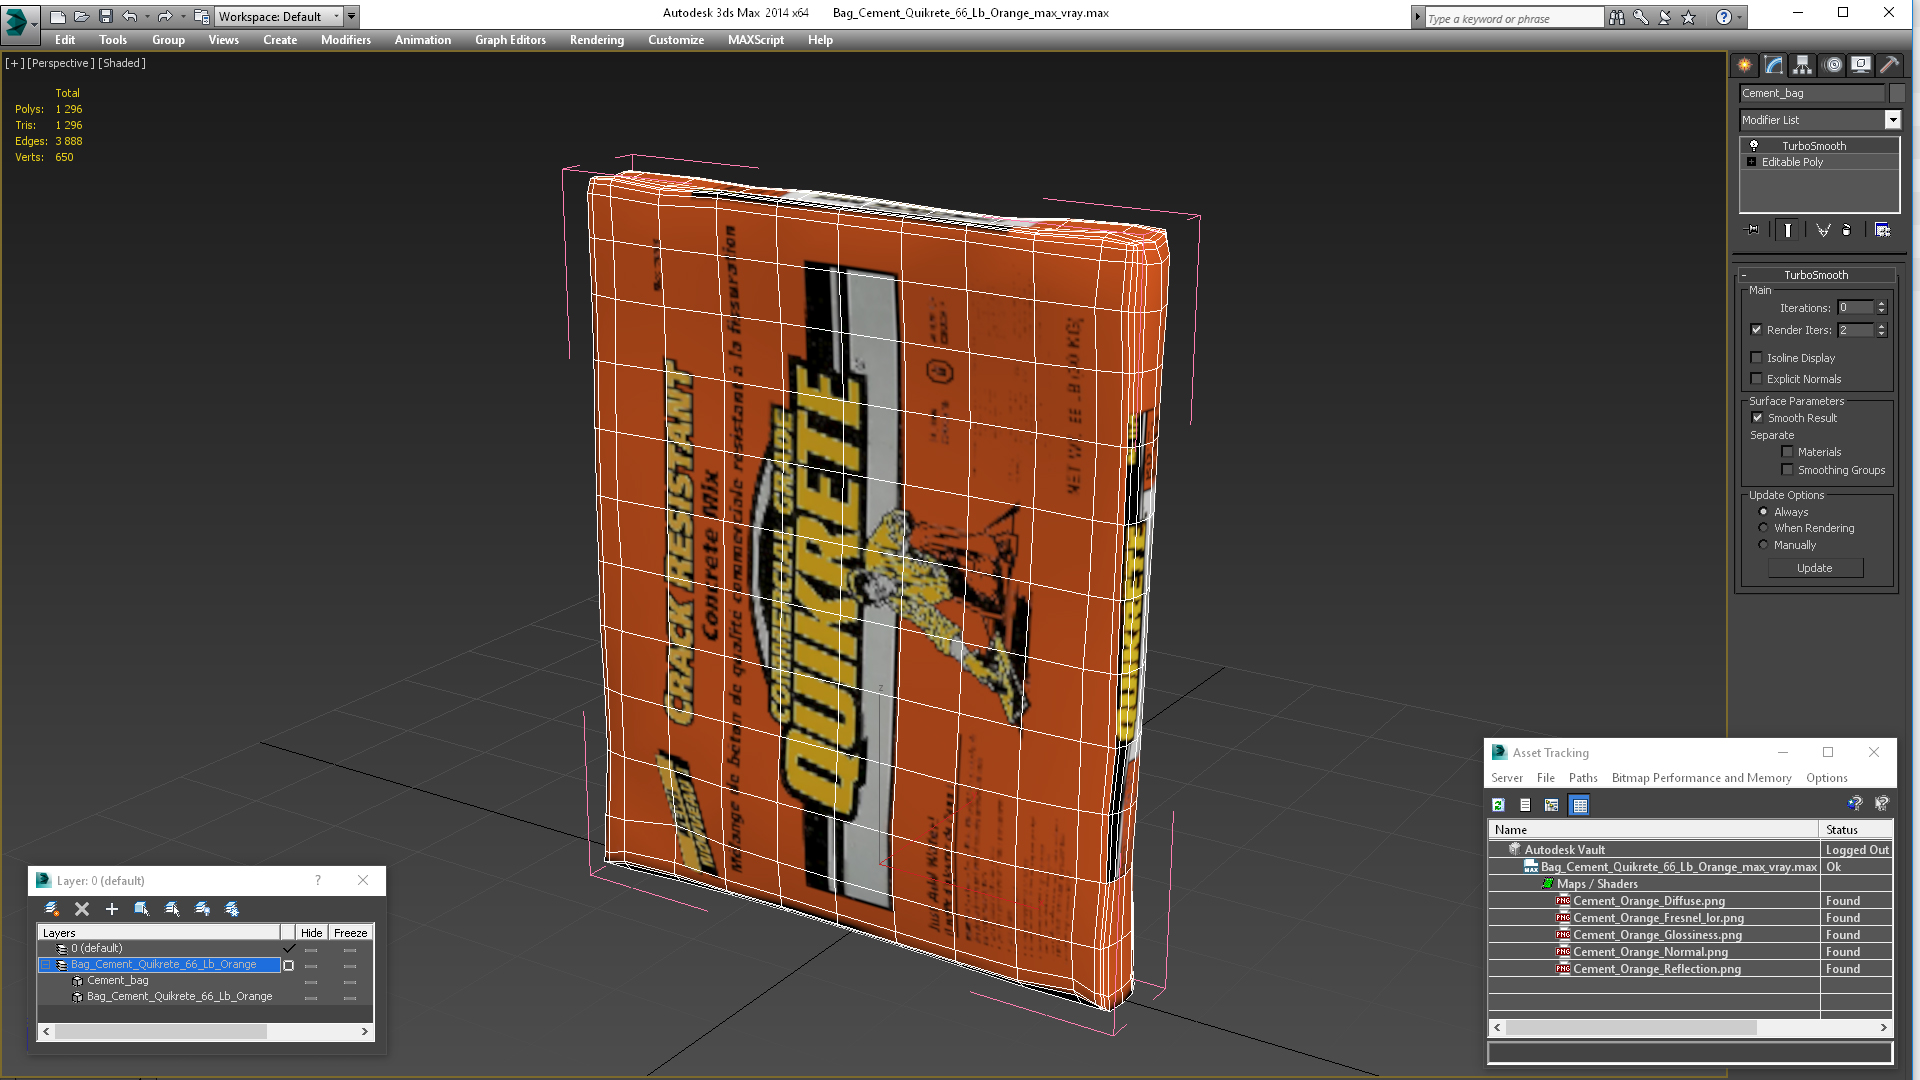The image size is (1920, 1080).
Task: Click Select Highlighted Objects and Layers icon
Action: point(142,909)
